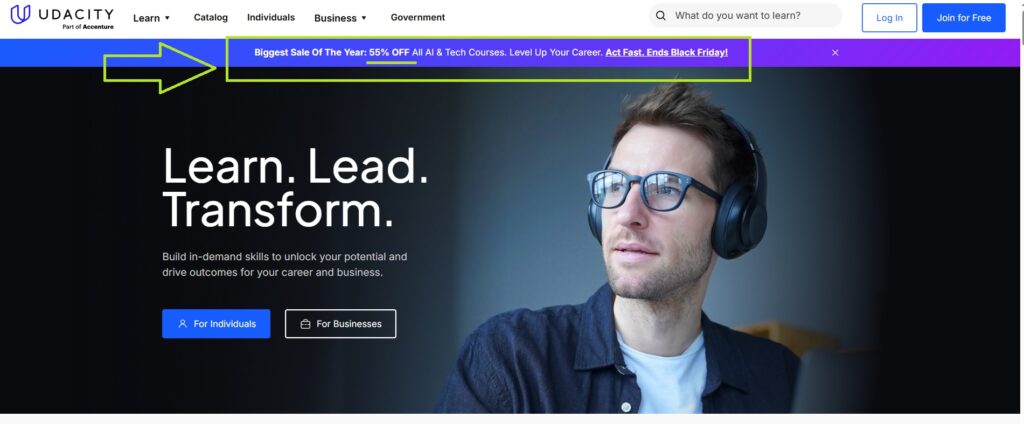Click the search magnifier icon
The image size is (1024, 424).
point(661,16)
